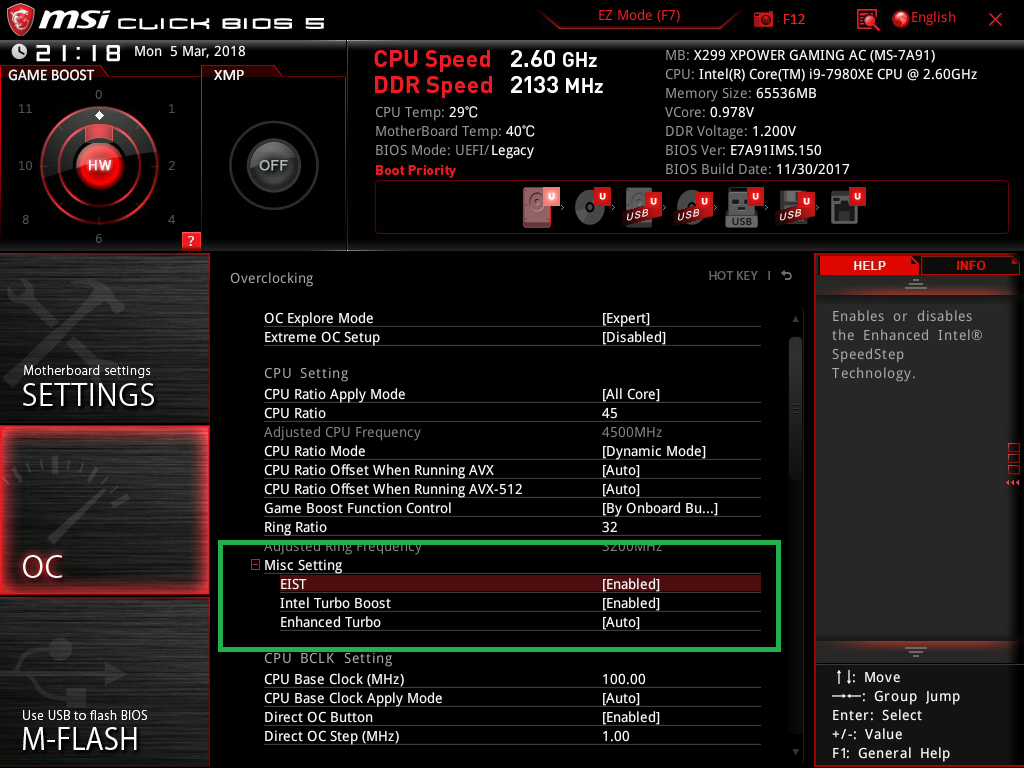Screen dimensions: 1024x768
Task: Select the USB floppy boot device
Action: (795, 207)
